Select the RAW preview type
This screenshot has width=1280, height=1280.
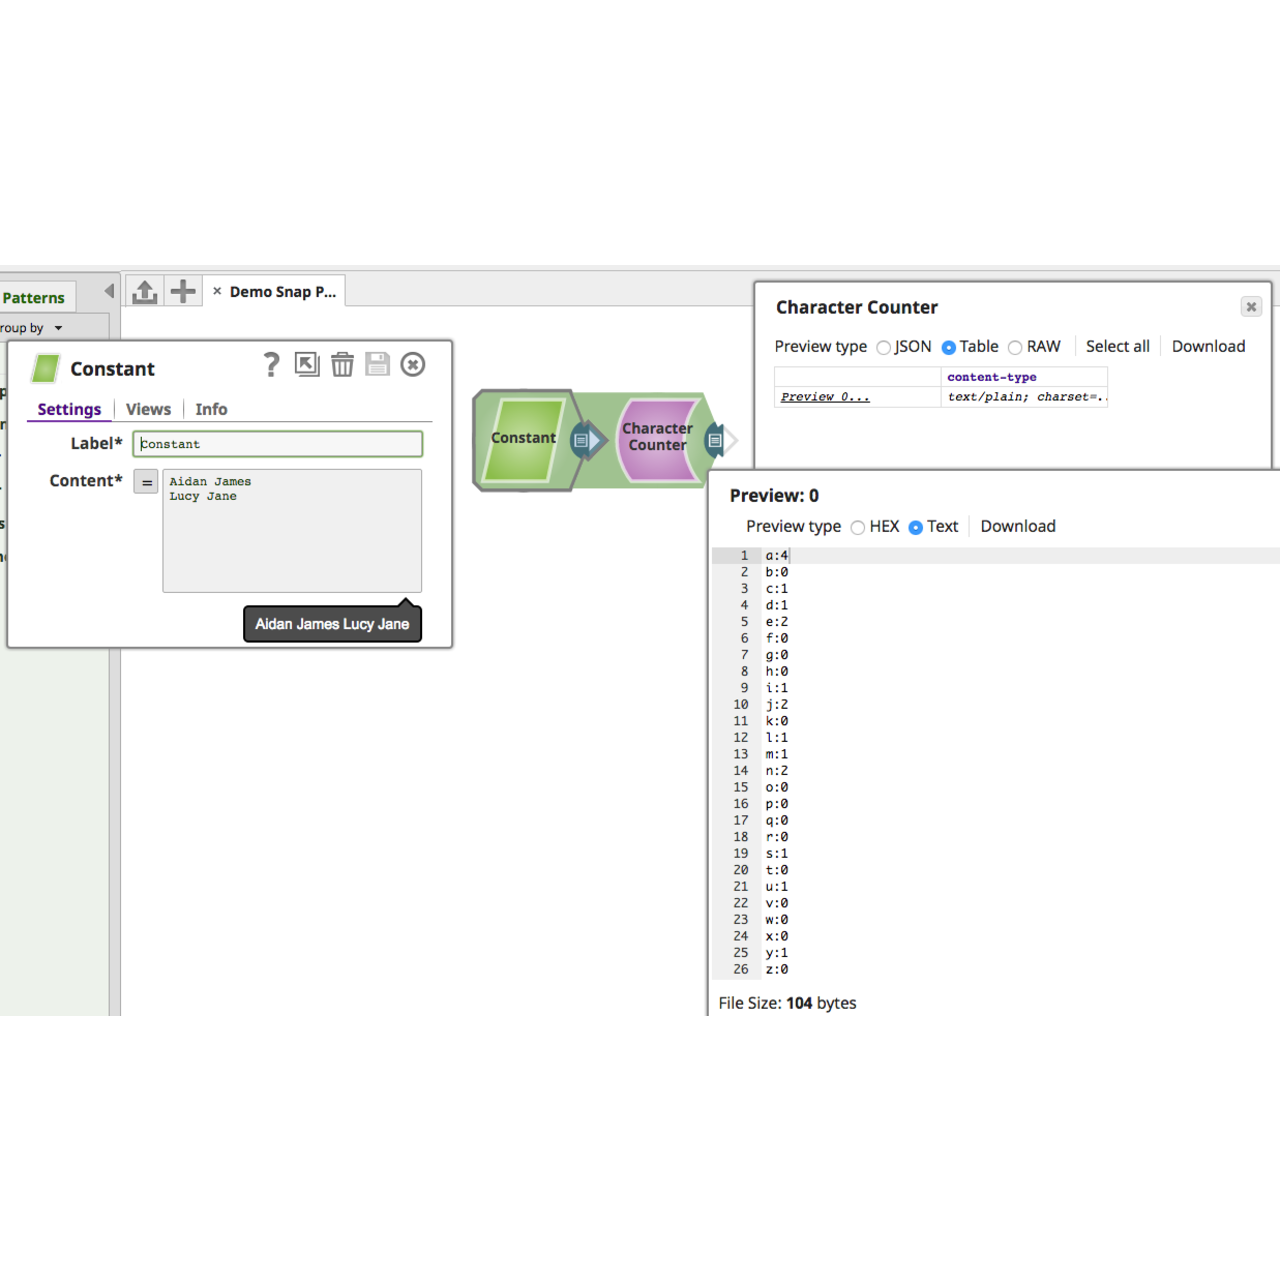(x=1015, y=347)
